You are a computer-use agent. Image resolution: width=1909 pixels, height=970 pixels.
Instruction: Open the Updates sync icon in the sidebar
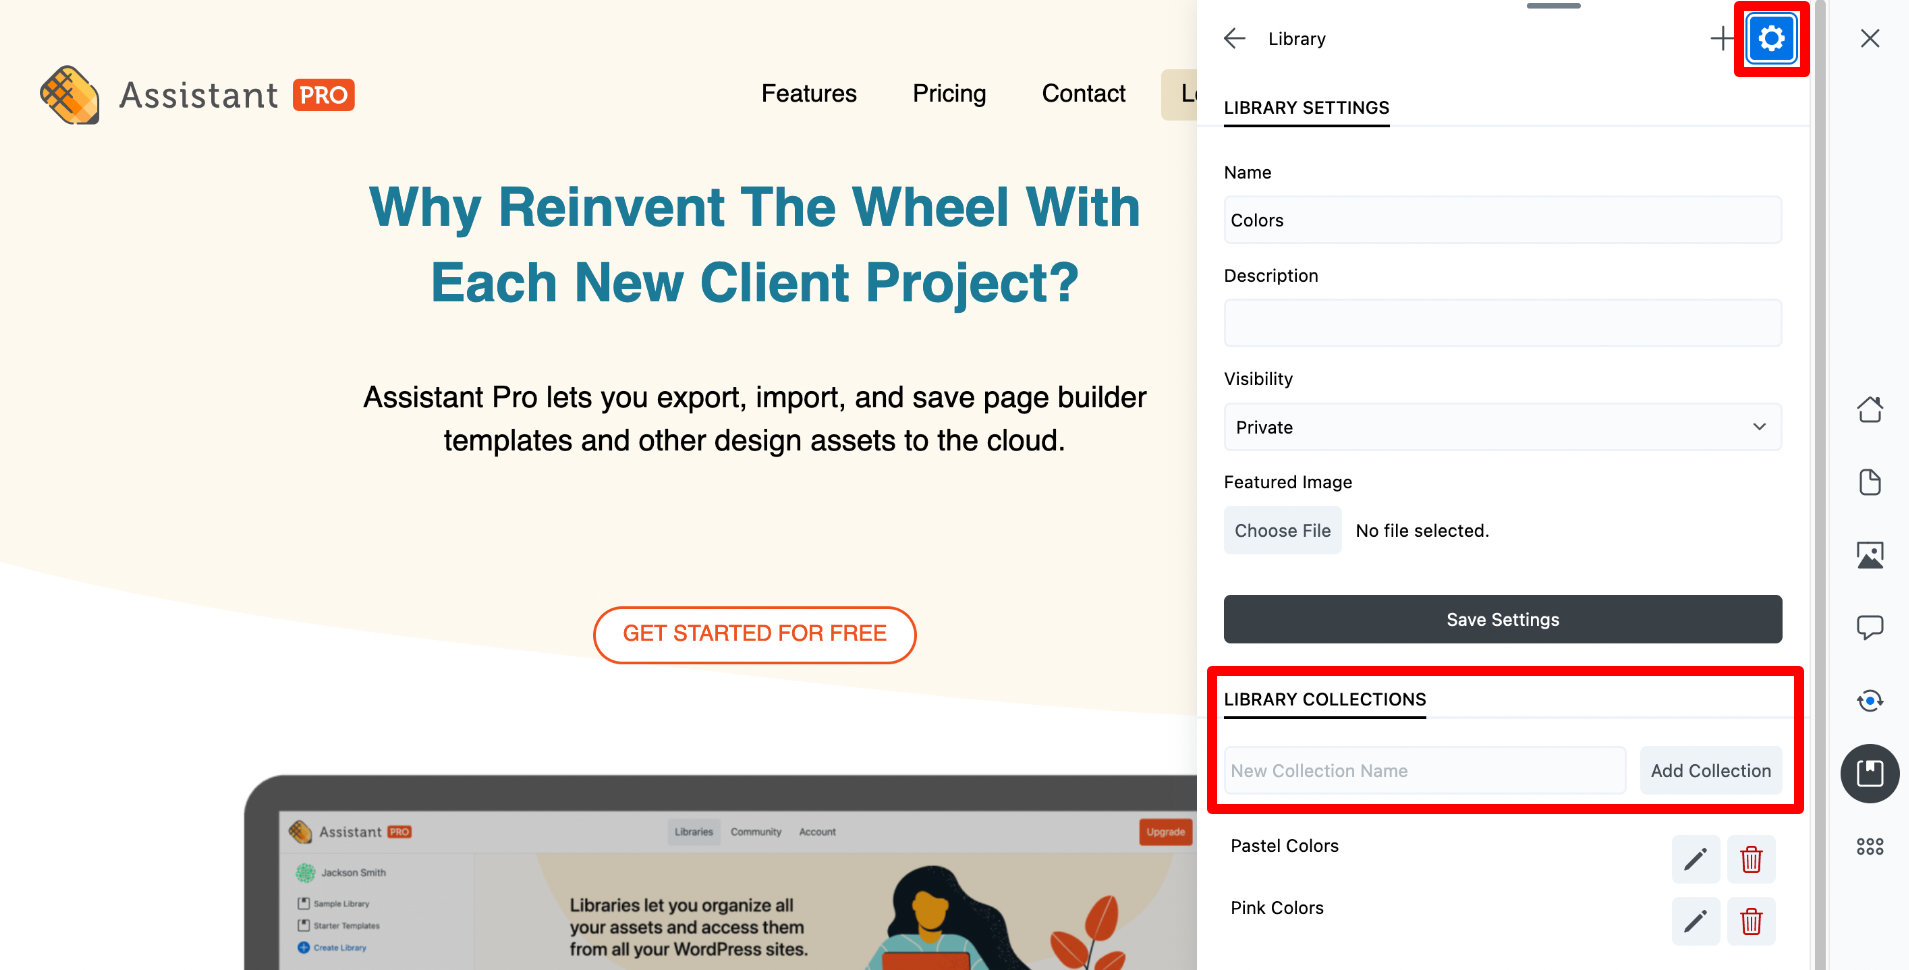(1869, 701)
